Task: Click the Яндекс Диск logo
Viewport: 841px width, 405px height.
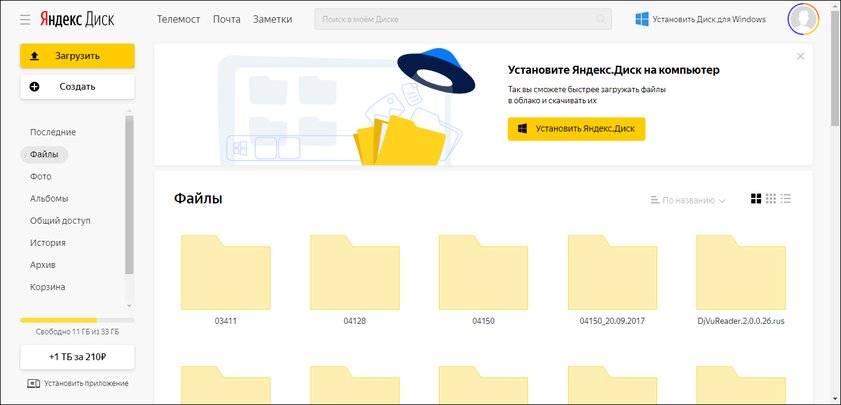Action: coord(77,20)
